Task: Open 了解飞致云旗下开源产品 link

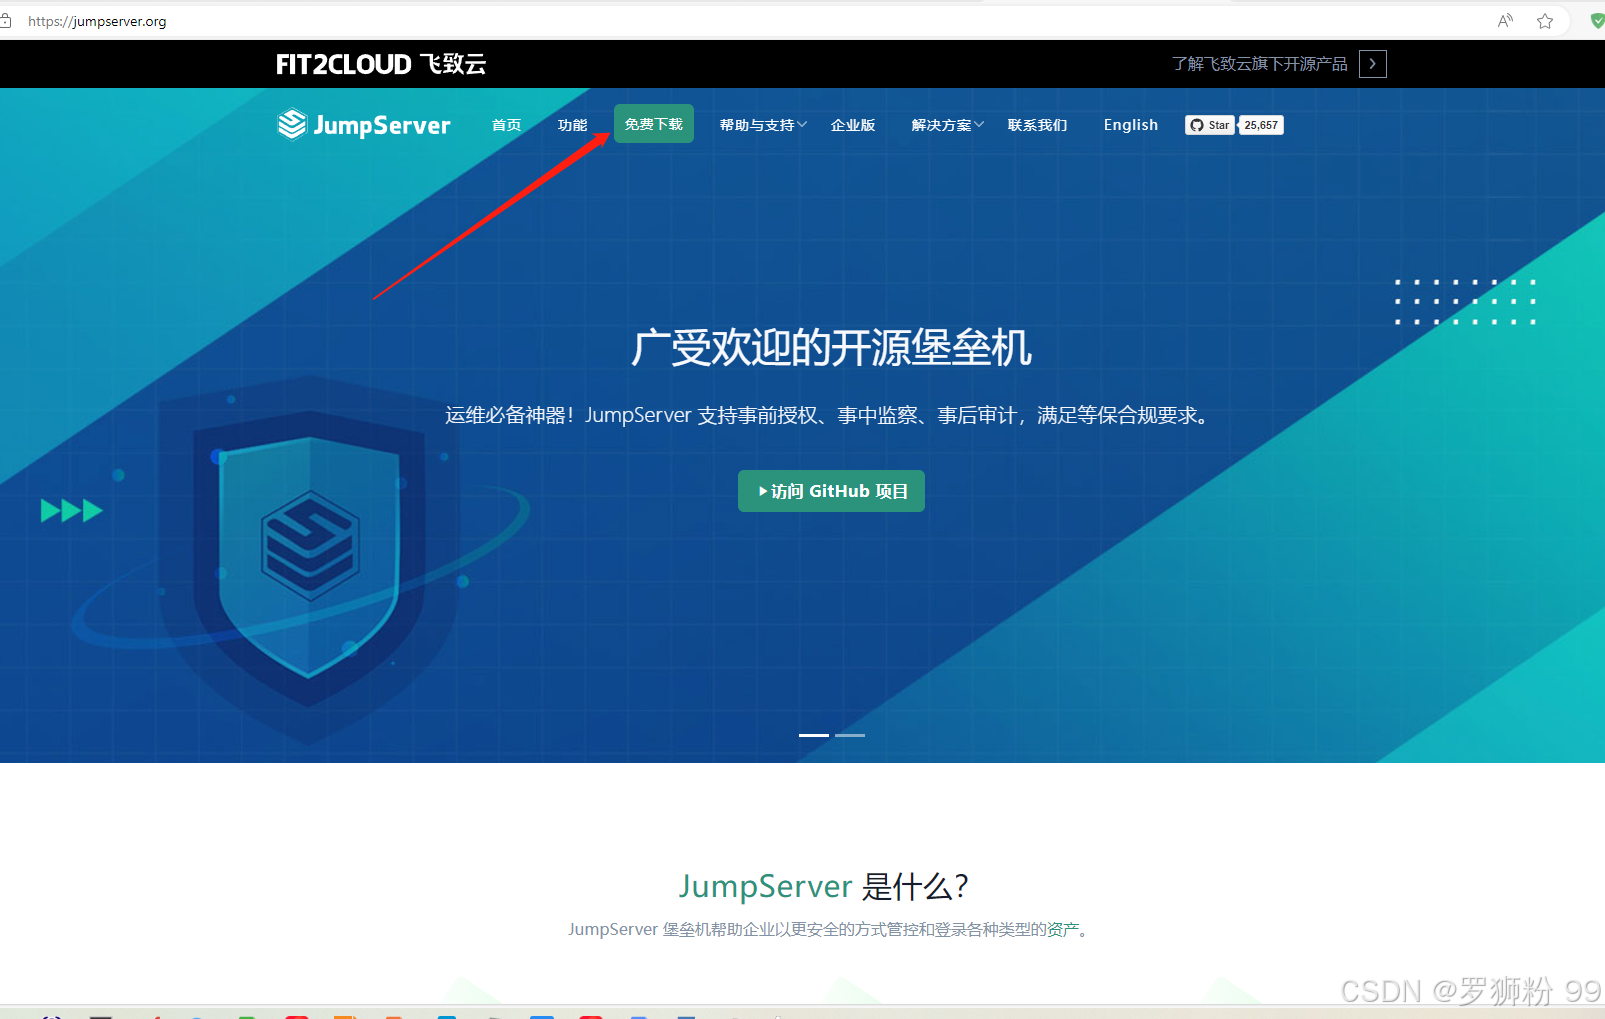Action: click(x=1260, y=64)
